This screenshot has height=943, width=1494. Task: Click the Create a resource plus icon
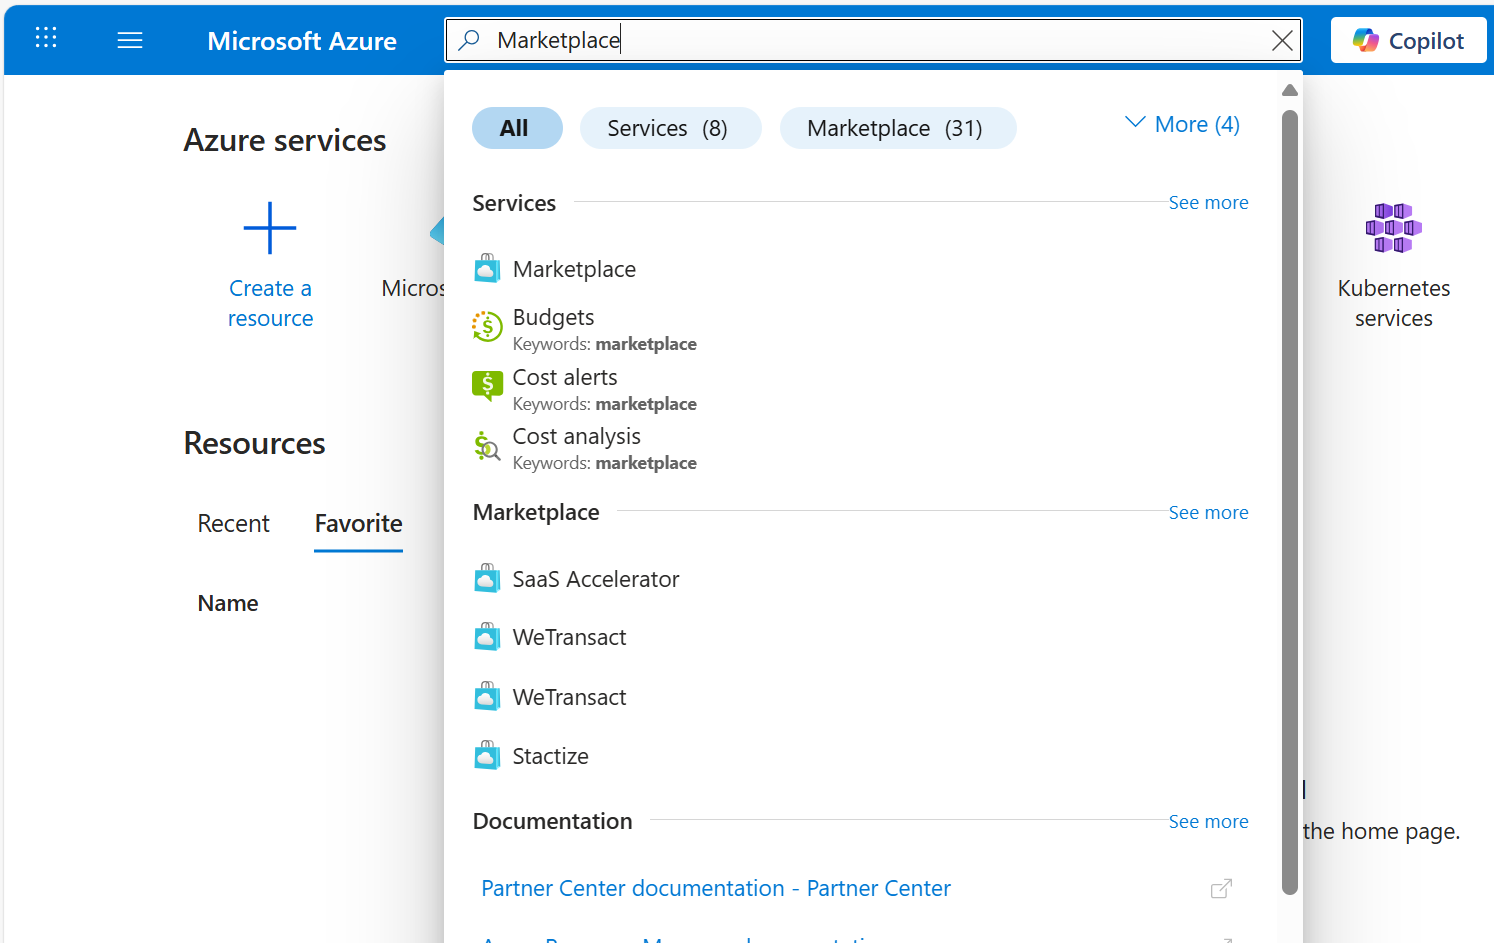(270, 228)
